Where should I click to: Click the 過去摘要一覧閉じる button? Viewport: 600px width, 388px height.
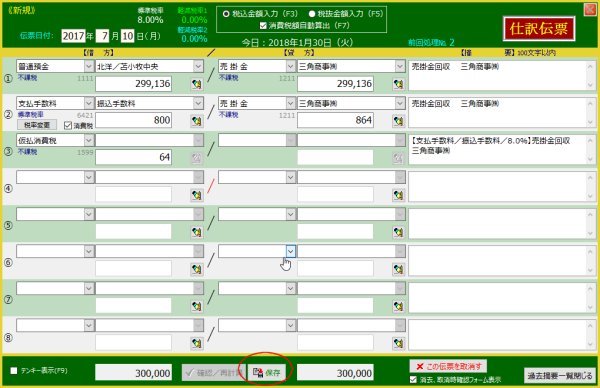point(559,376)
